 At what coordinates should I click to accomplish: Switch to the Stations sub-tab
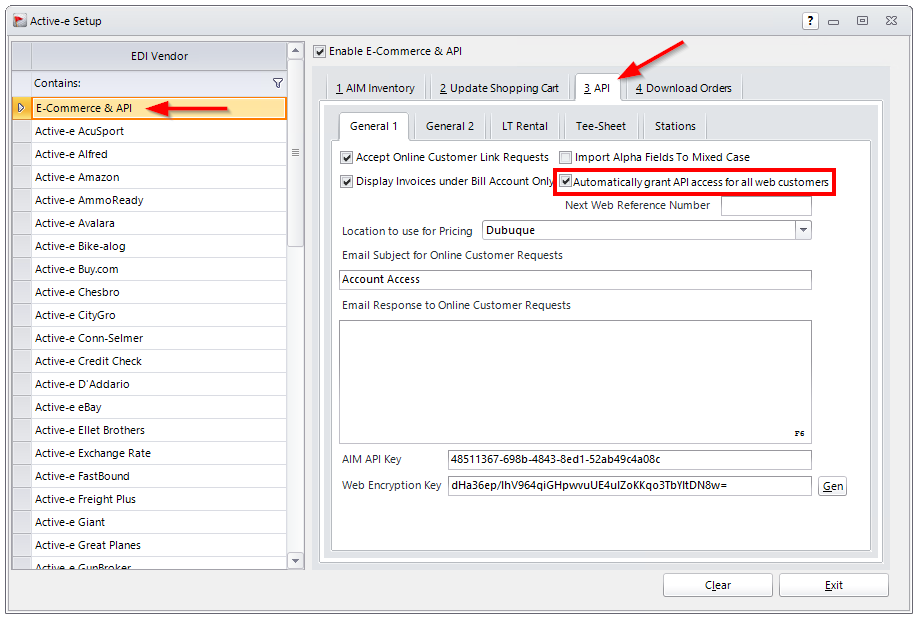pyautogui.click(x=675, y=126)
